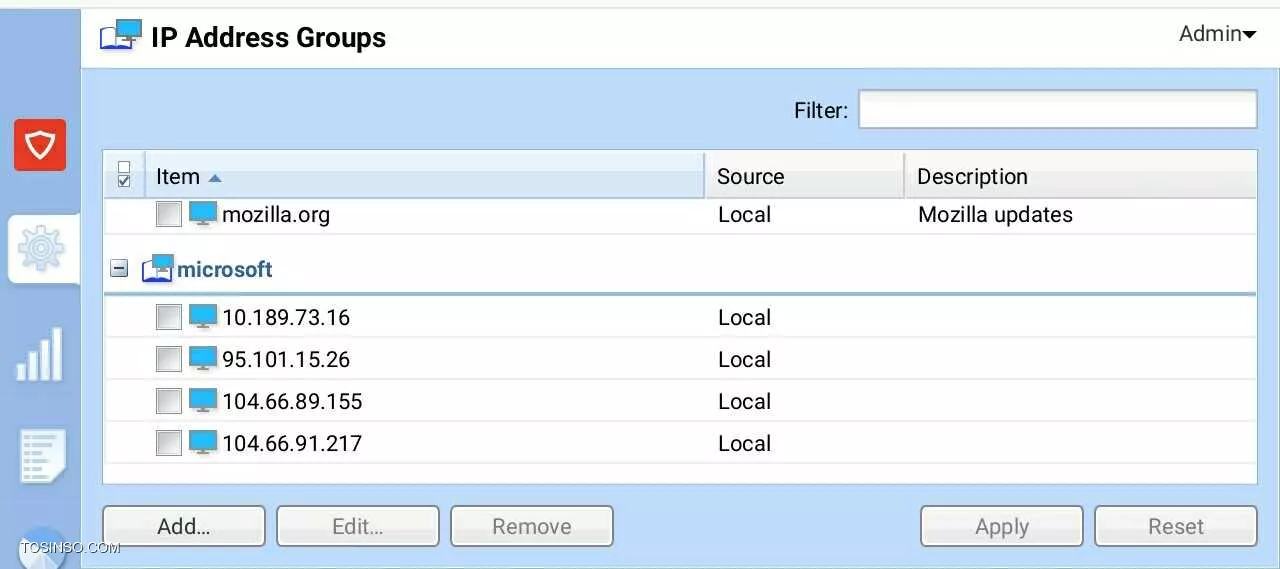The image size is (1280, 569).
Task: Click computer icon beside mozilla.org
Action: [x=203, y=214]
